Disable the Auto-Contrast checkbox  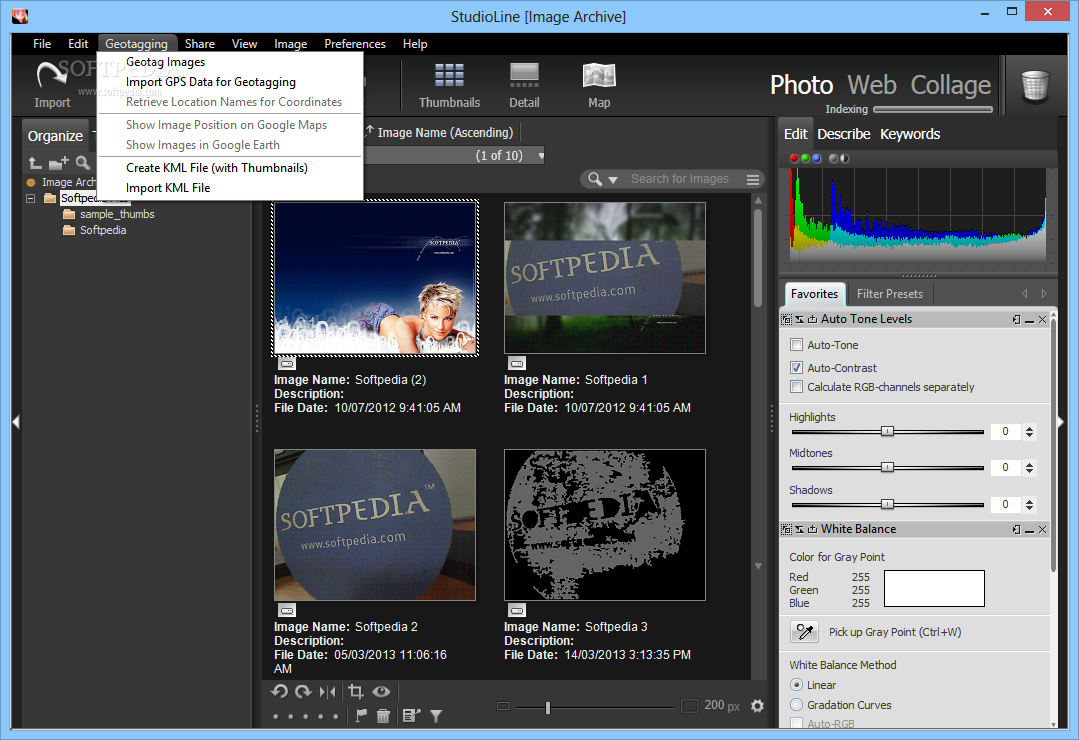(796, 368)
